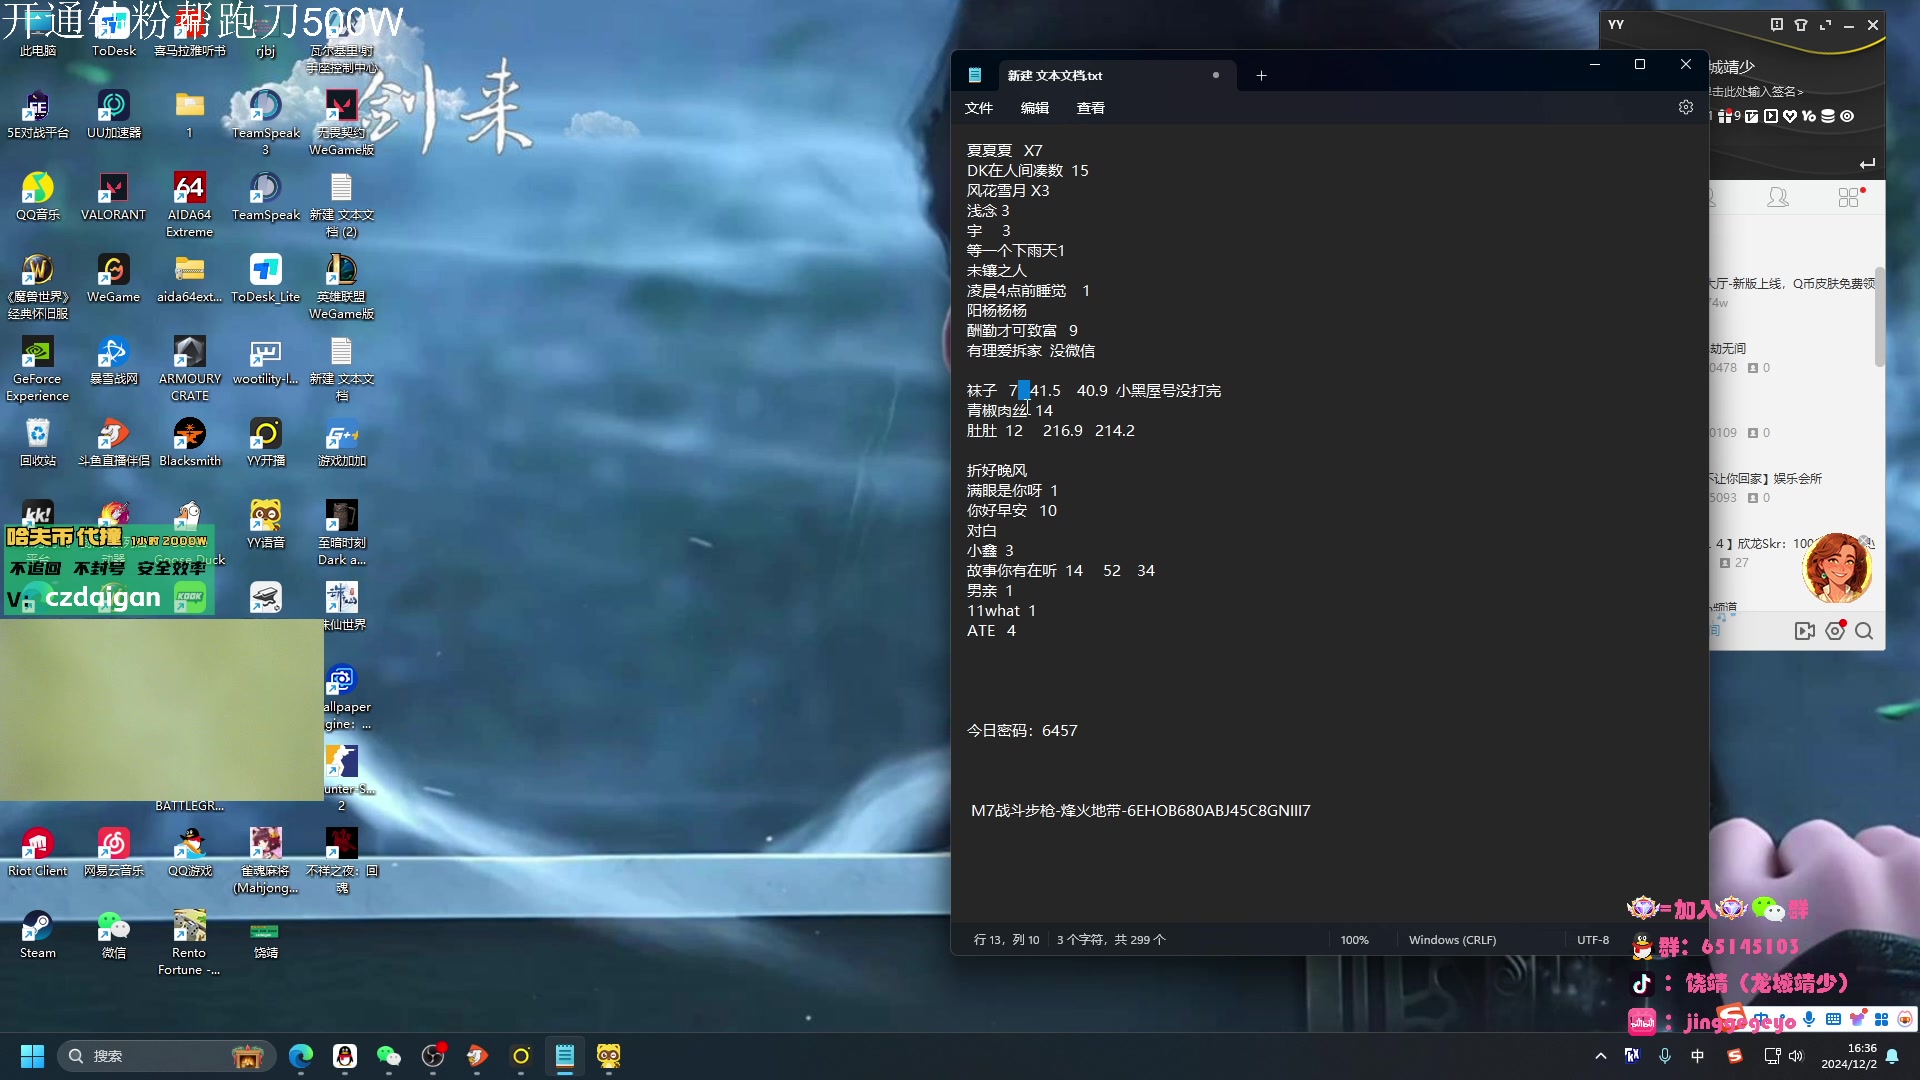Viewport: 1920px width, 1080px height.
Task: Open YY voice chat app
Action: (264, 525)
